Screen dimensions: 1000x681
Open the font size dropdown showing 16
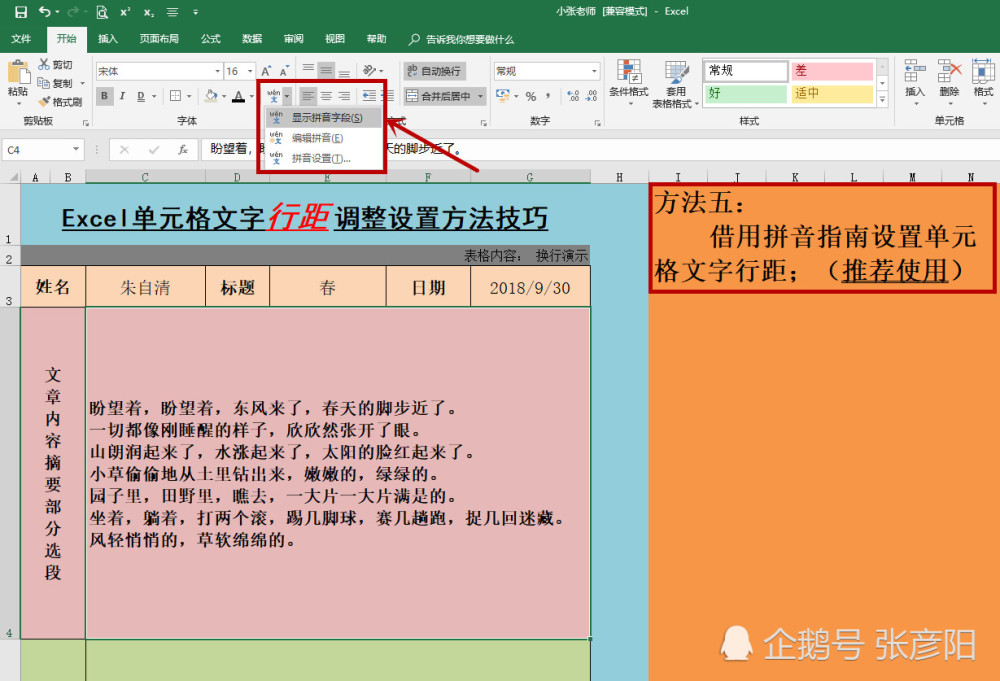point(250,71)
